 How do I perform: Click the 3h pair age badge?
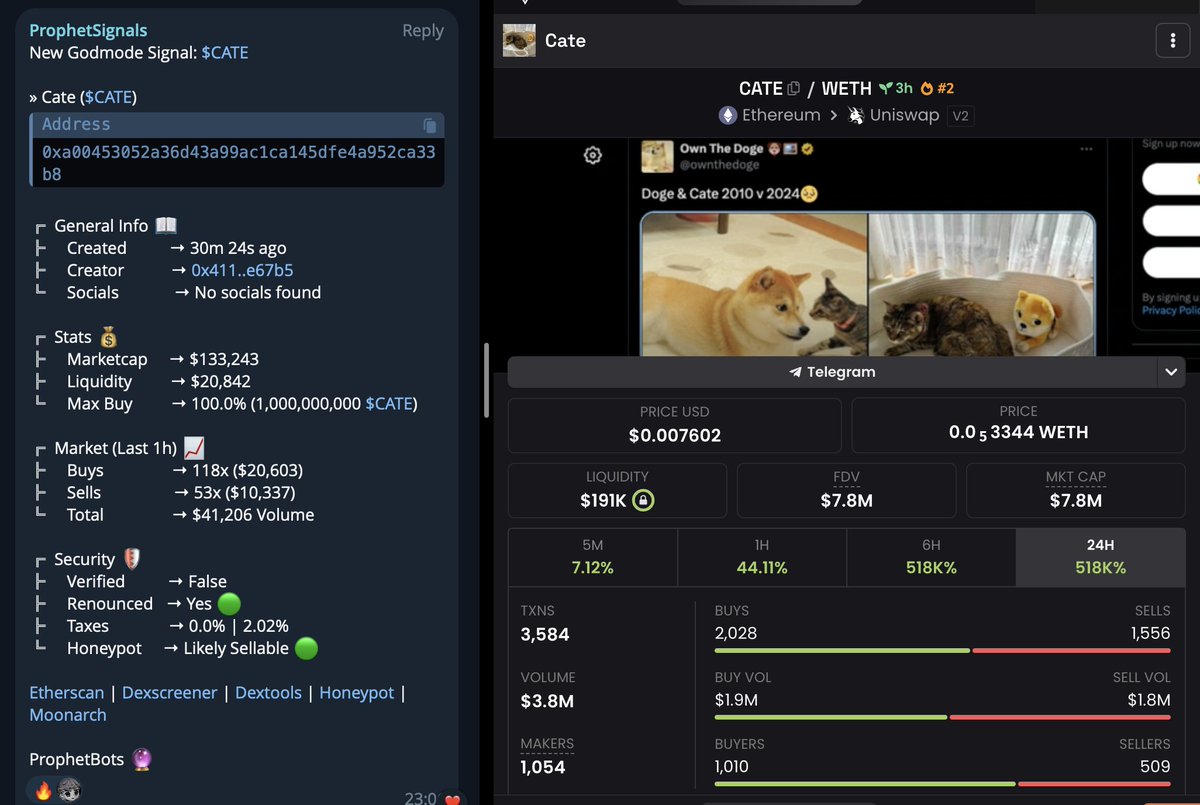(x=896, y=88)
